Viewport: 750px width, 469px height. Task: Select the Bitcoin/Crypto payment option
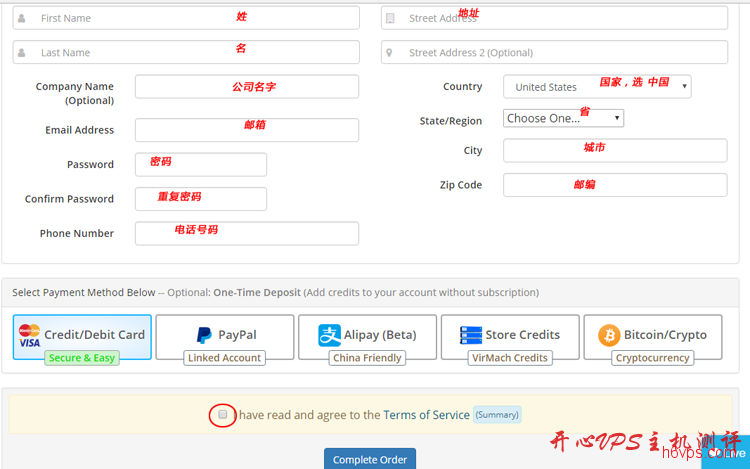652,337
